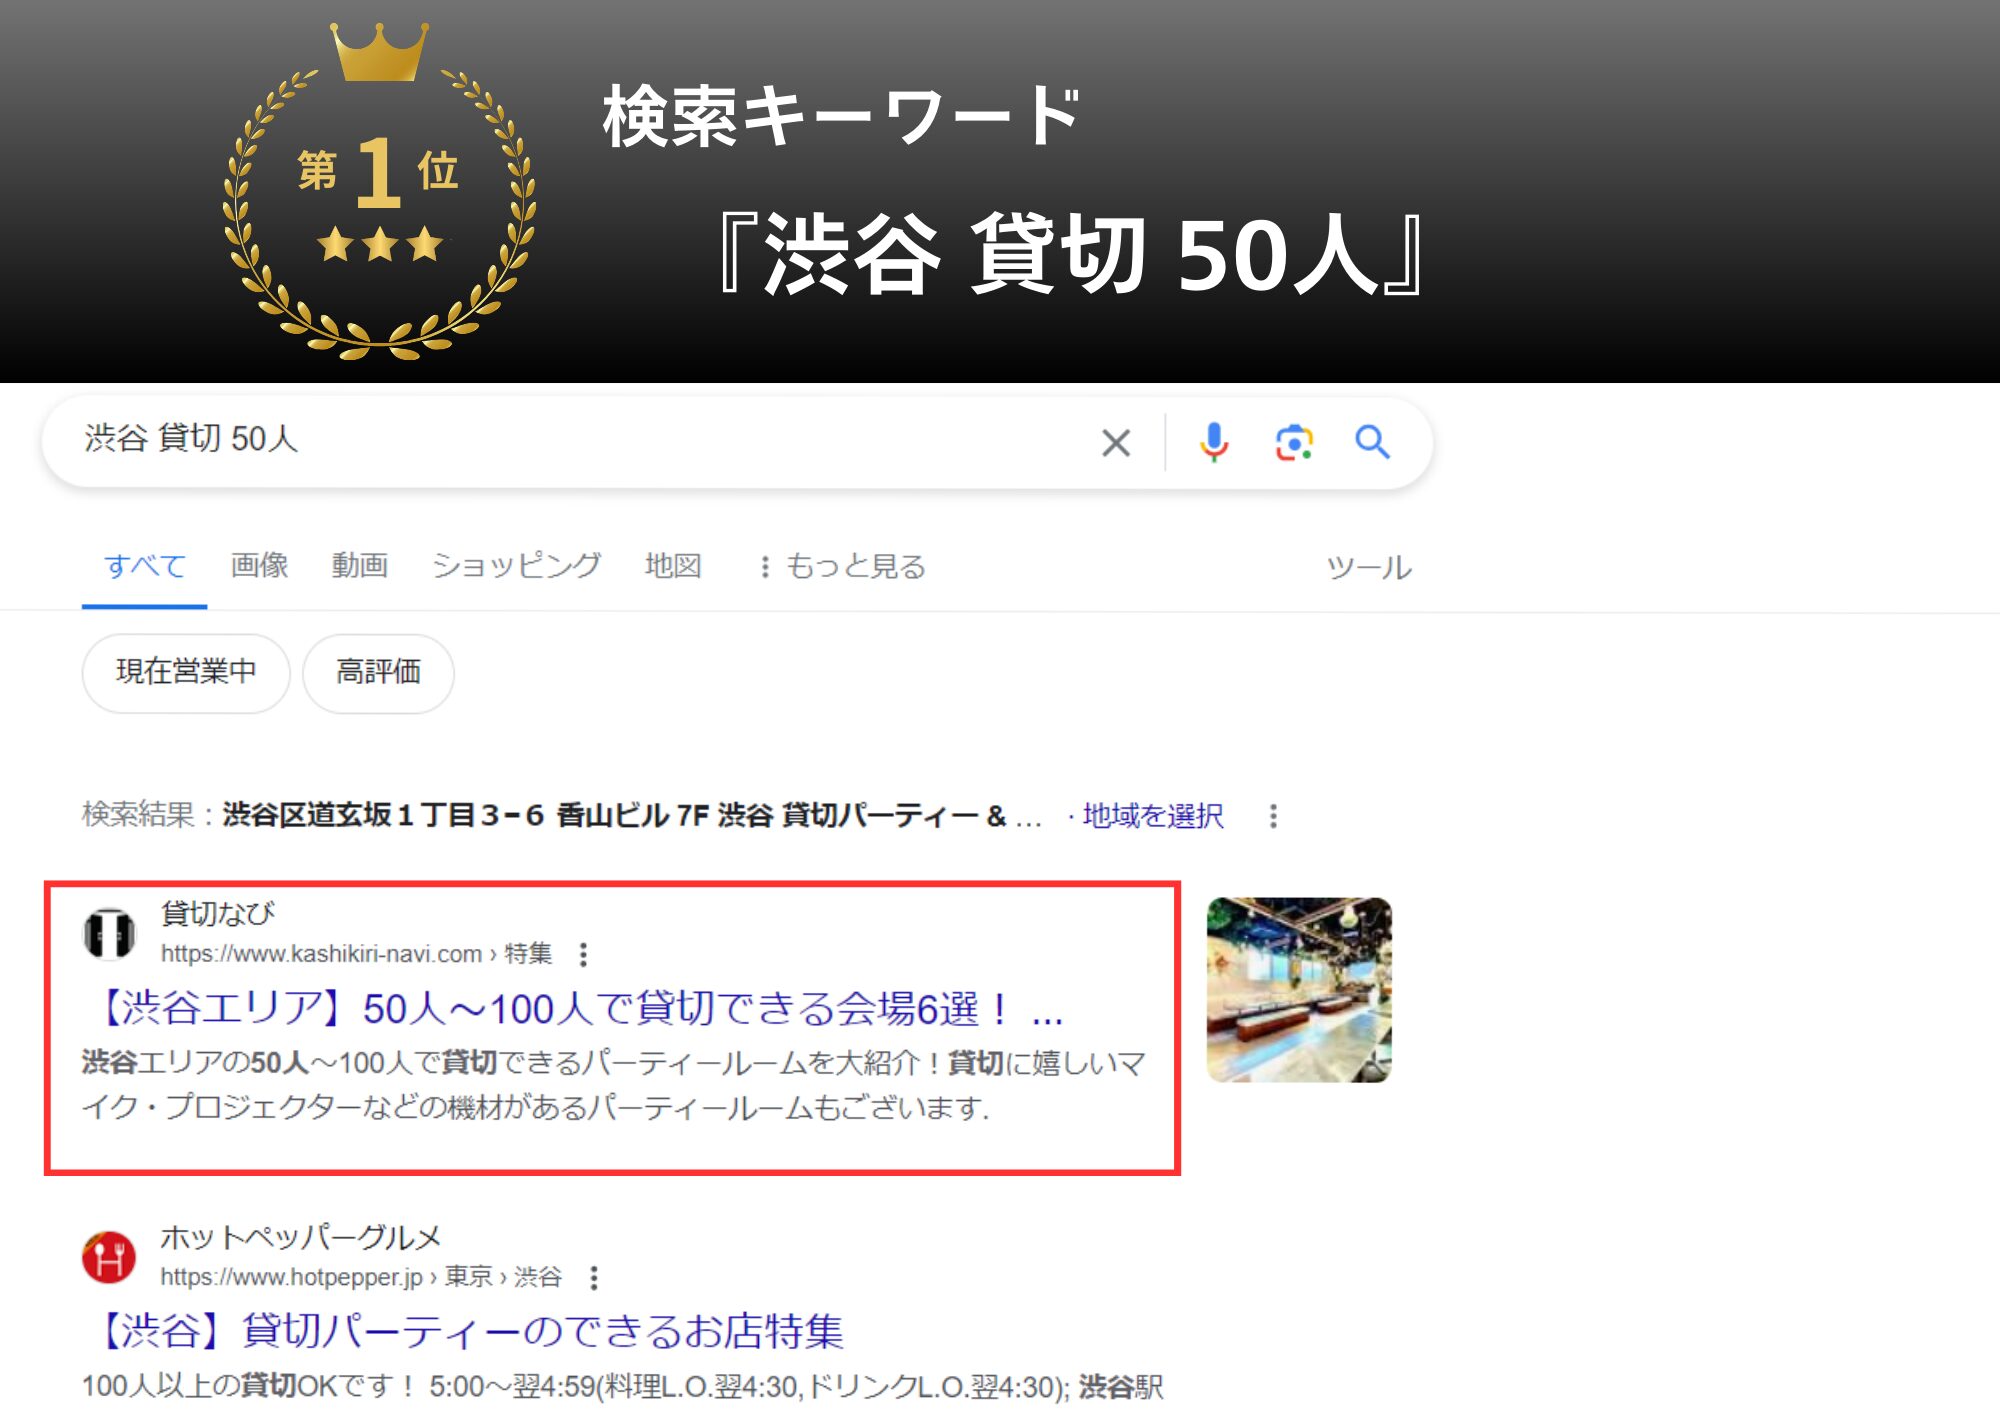Click the 貸切なび site favicon
The image size is (2000, 1414).
109,934
